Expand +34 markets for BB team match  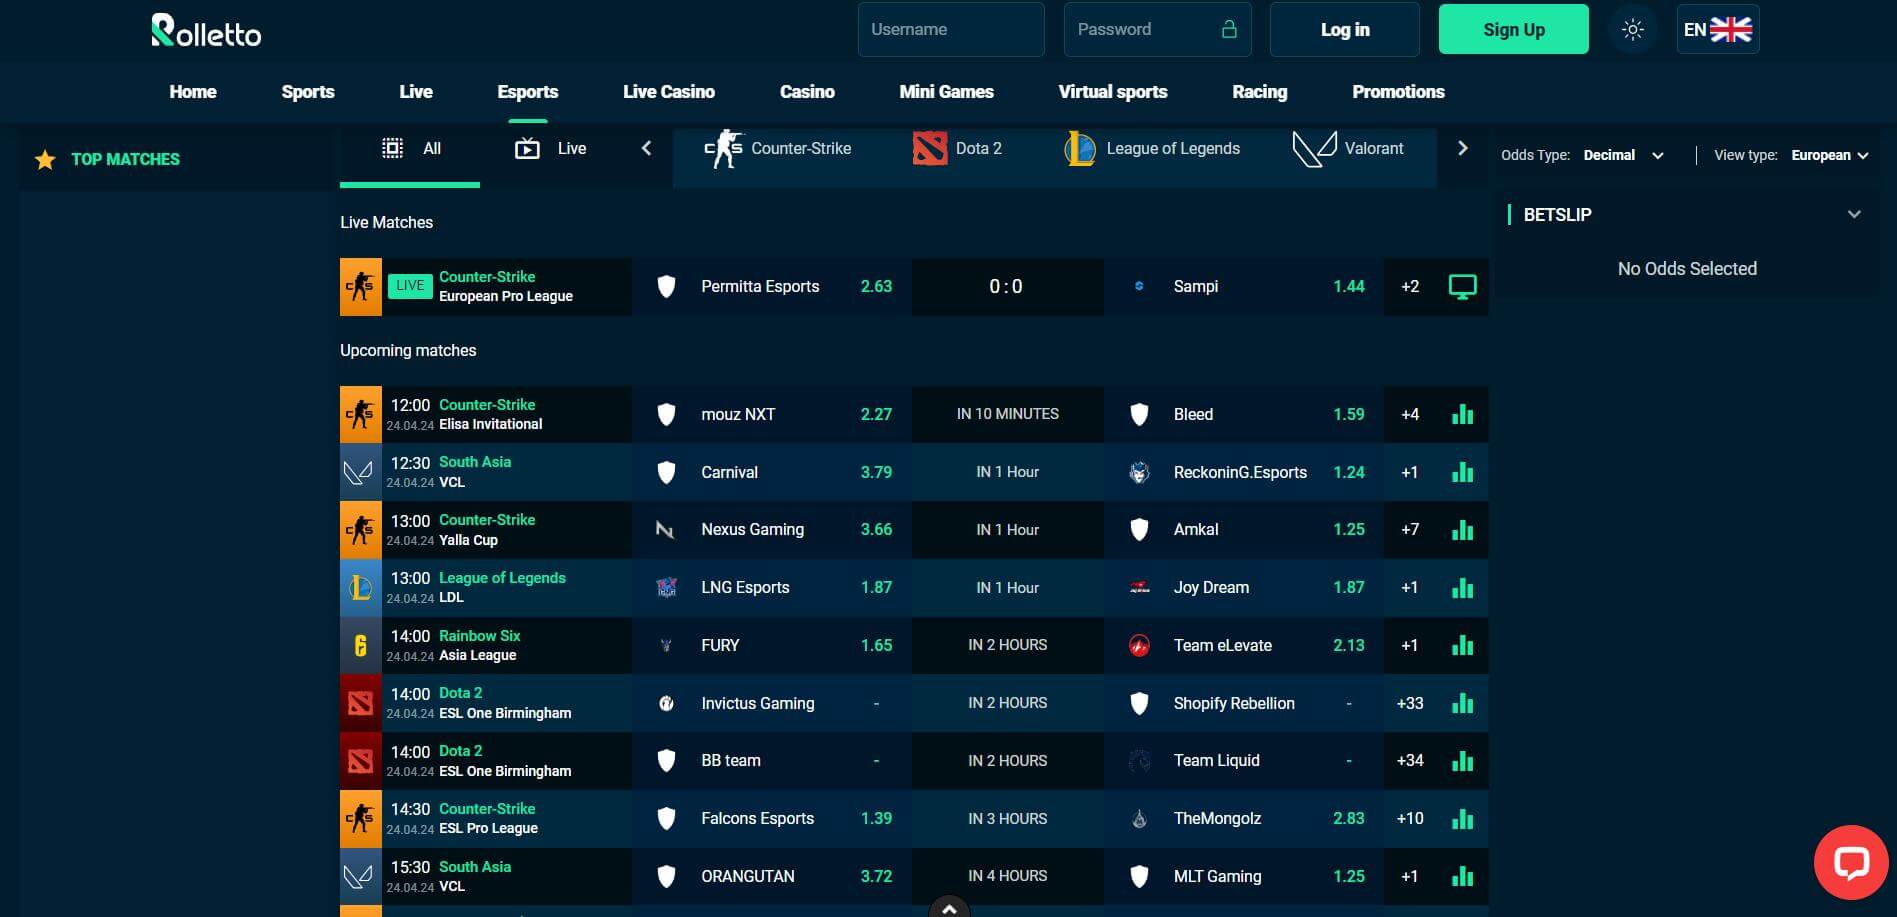1409,761
